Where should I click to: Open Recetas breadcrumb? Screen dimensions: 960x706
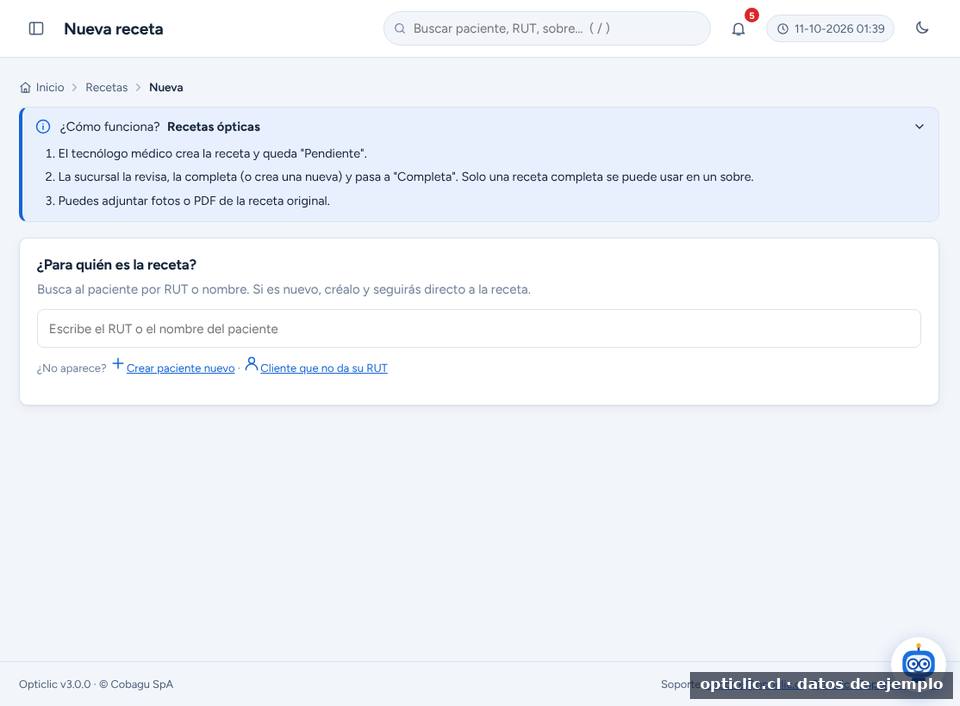pos(107,88)
